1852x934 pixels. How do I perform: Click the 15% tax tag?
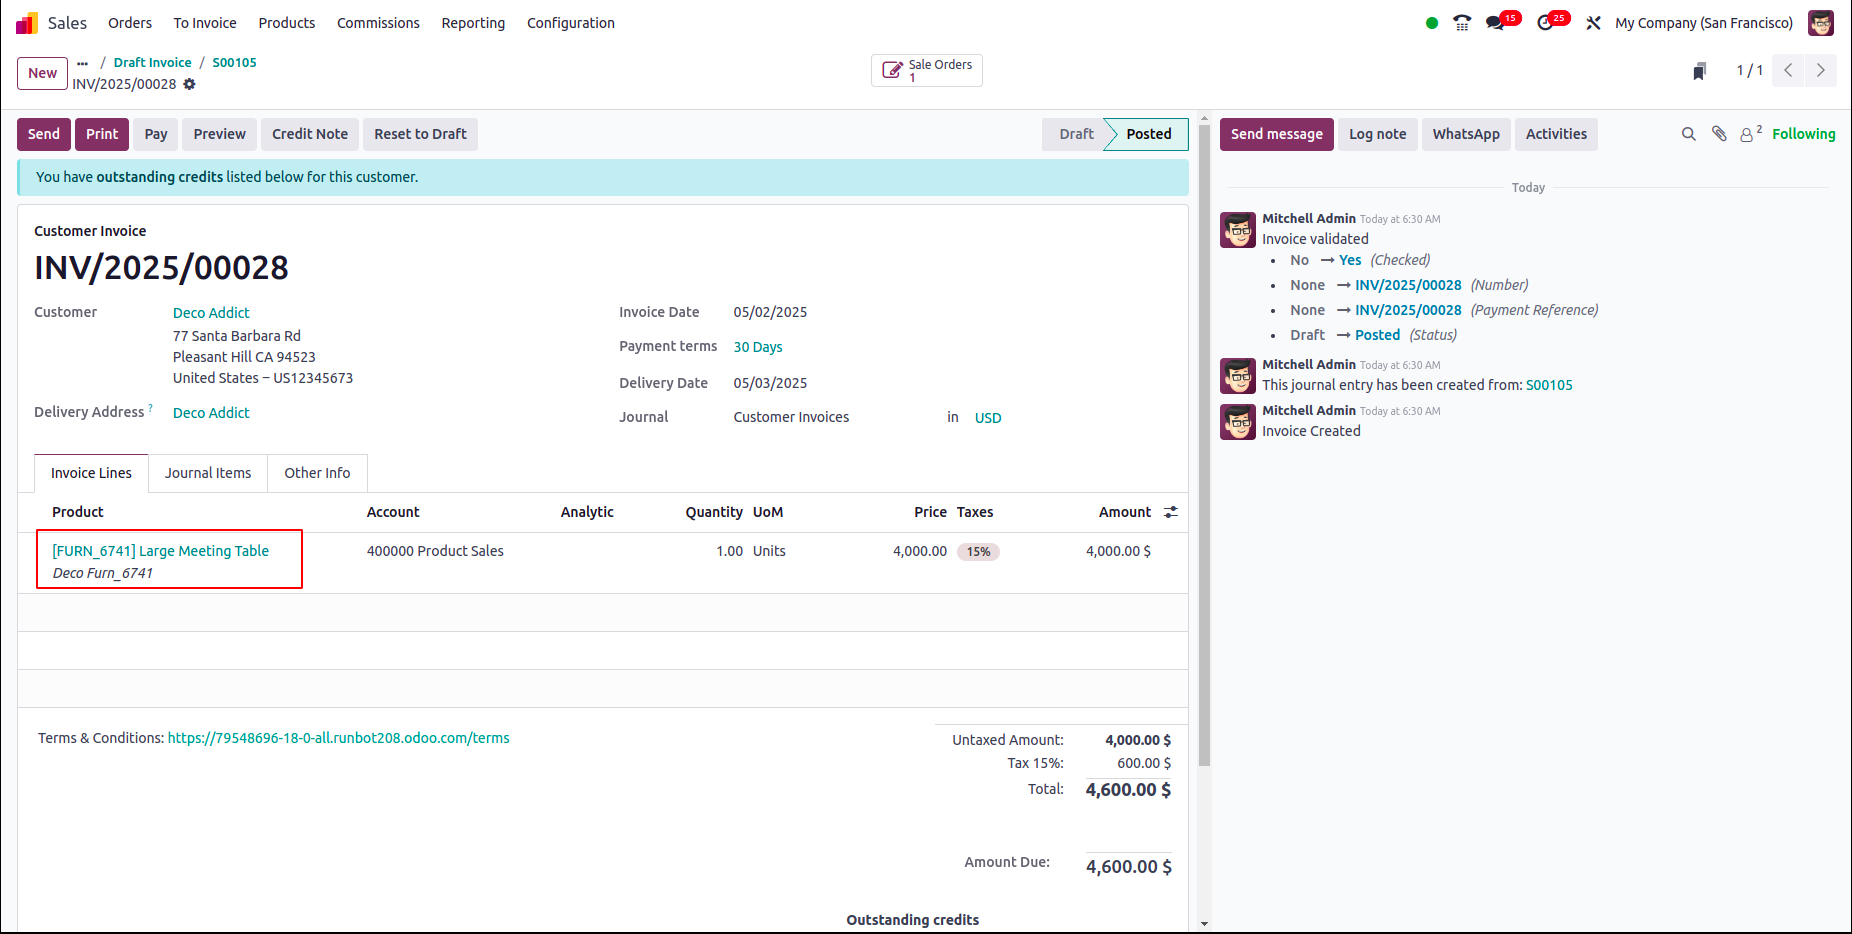click(979, 552)
